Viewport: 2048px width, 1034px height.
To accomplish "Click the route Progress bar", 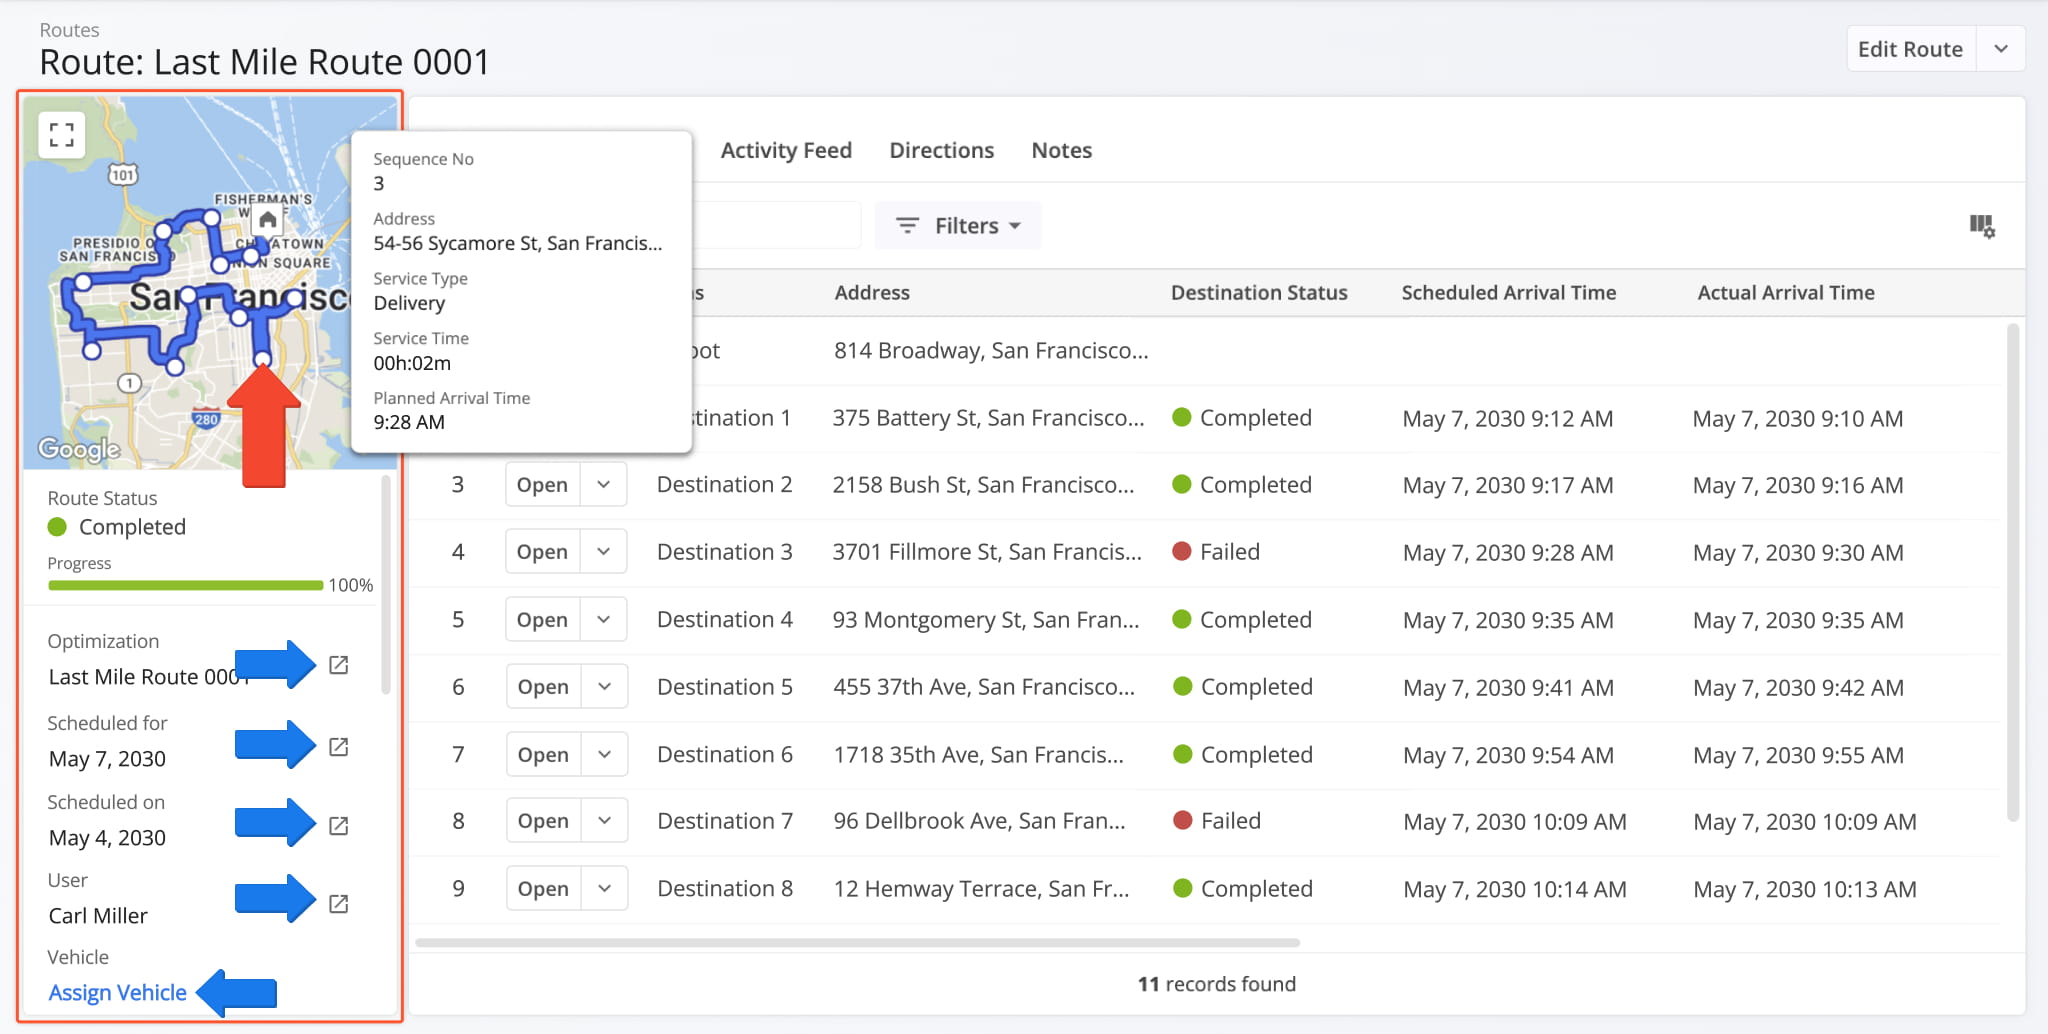I will tap(185, 585).
